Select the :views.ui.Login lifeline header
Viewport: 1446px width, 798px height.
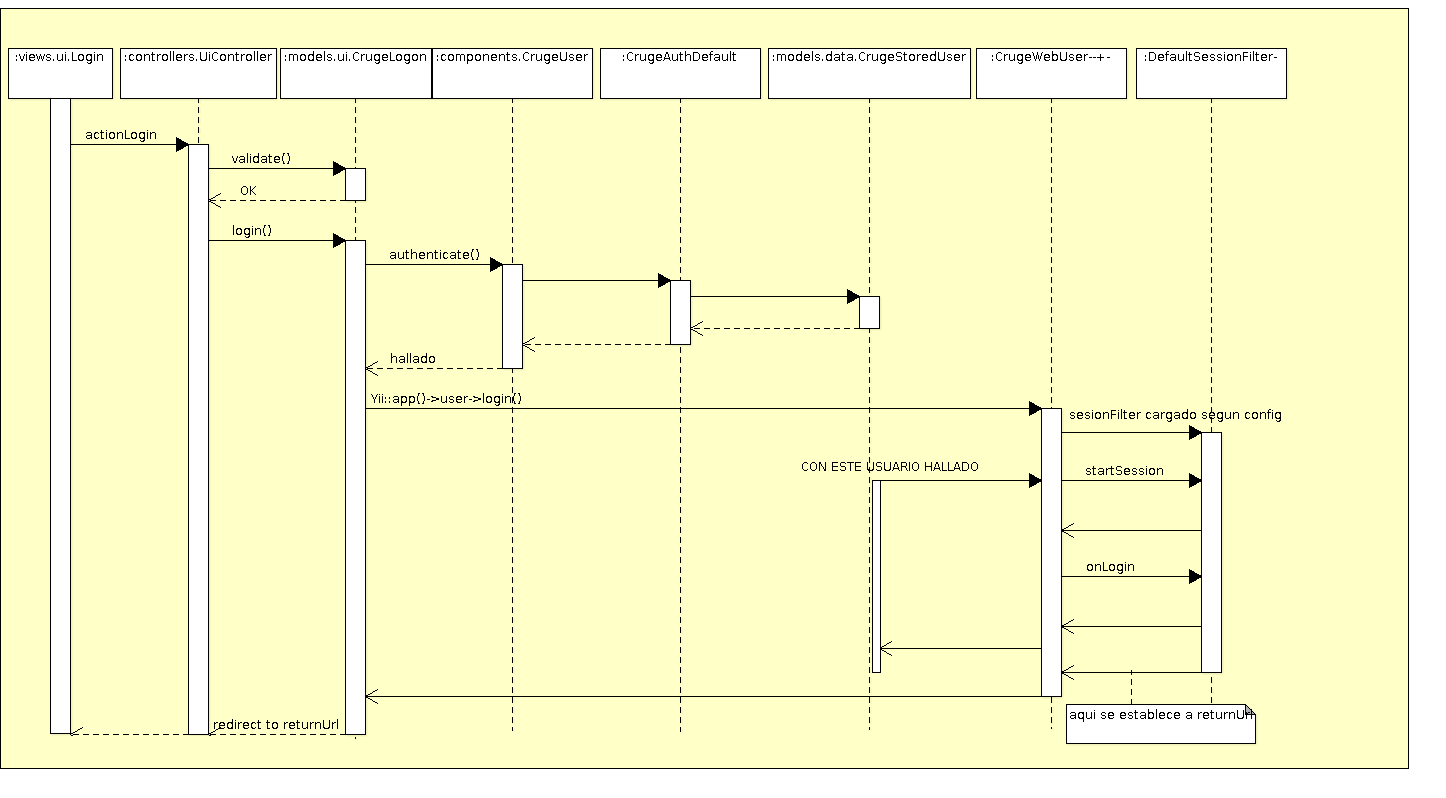tap(60, 71)
